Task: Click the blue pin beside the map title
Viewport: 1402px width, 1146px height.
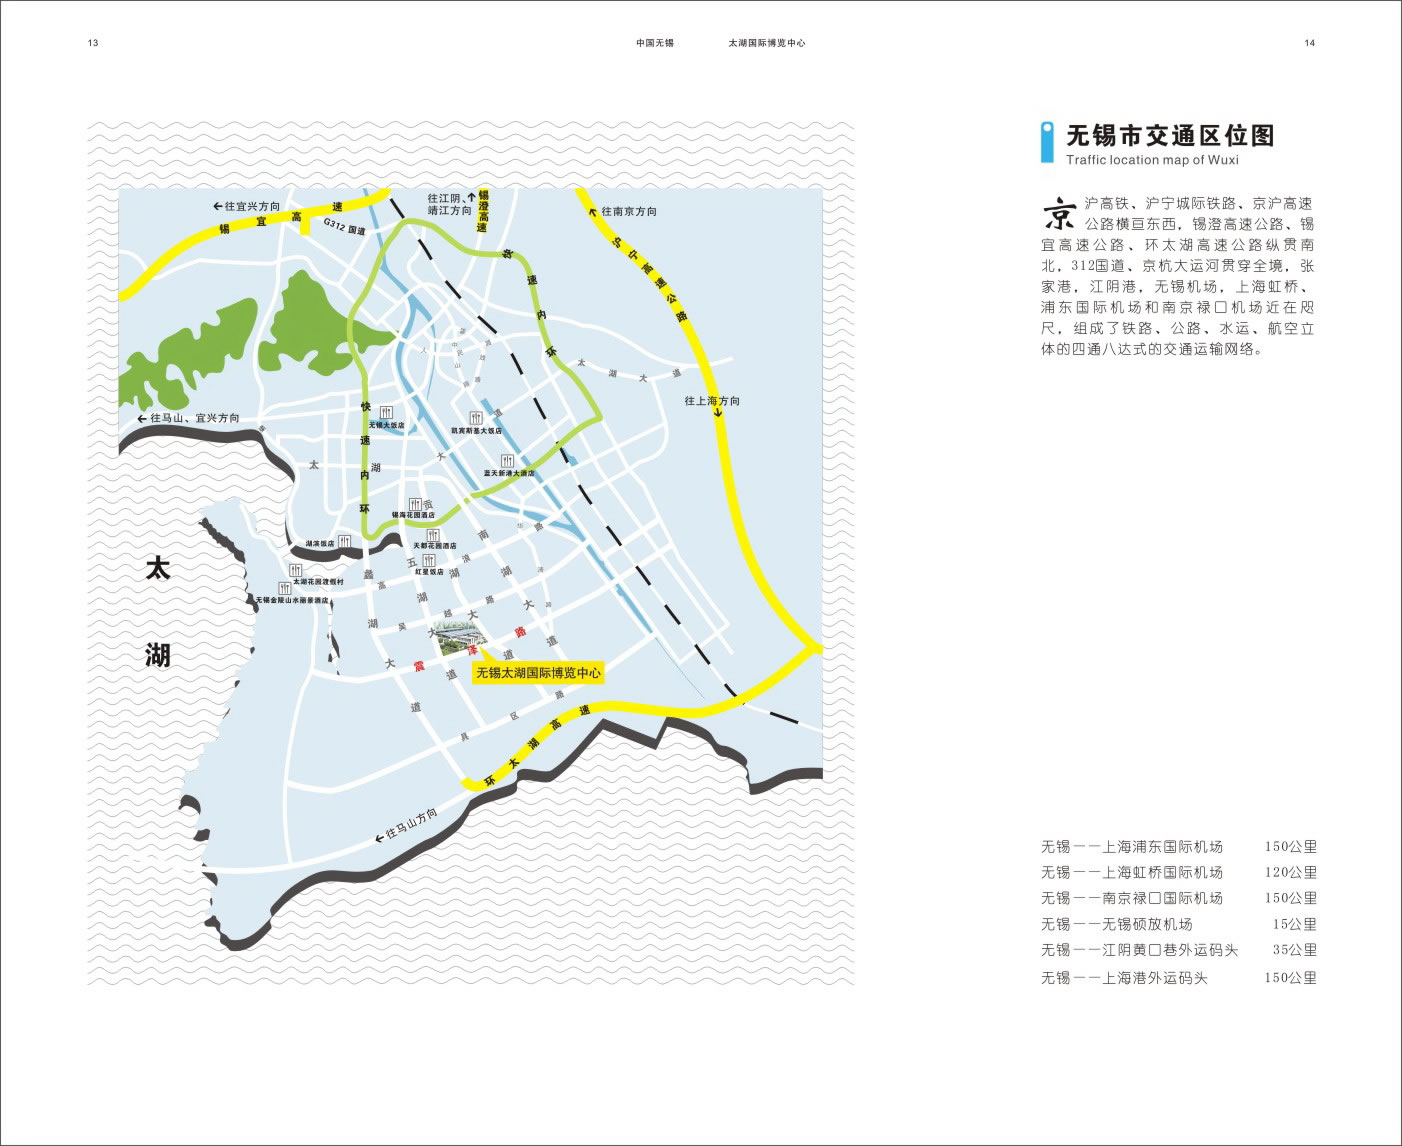Action: tap(1047, 141)
